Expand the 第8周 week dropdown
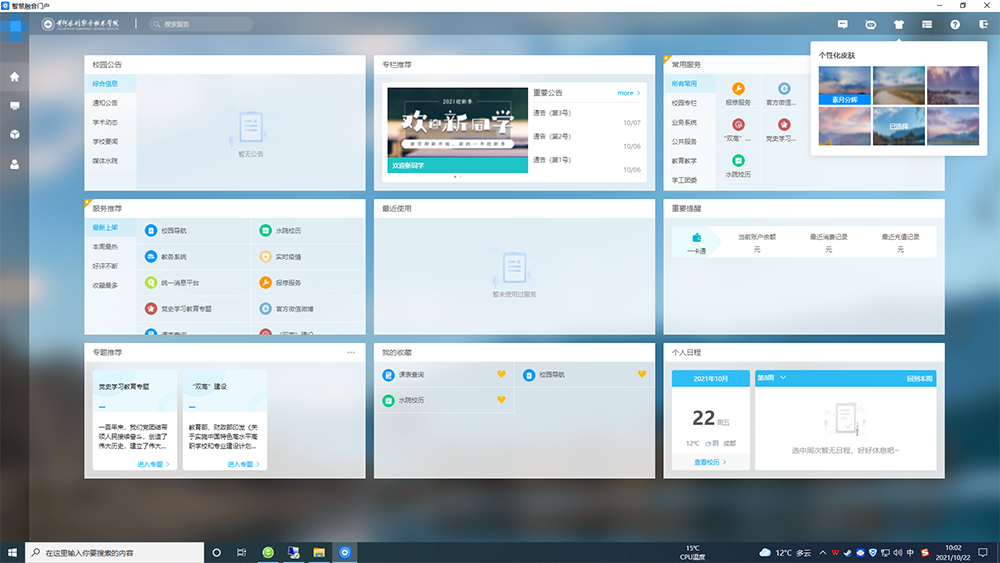The height and width of the screenshot is (563, 1000). coord(771,378)
